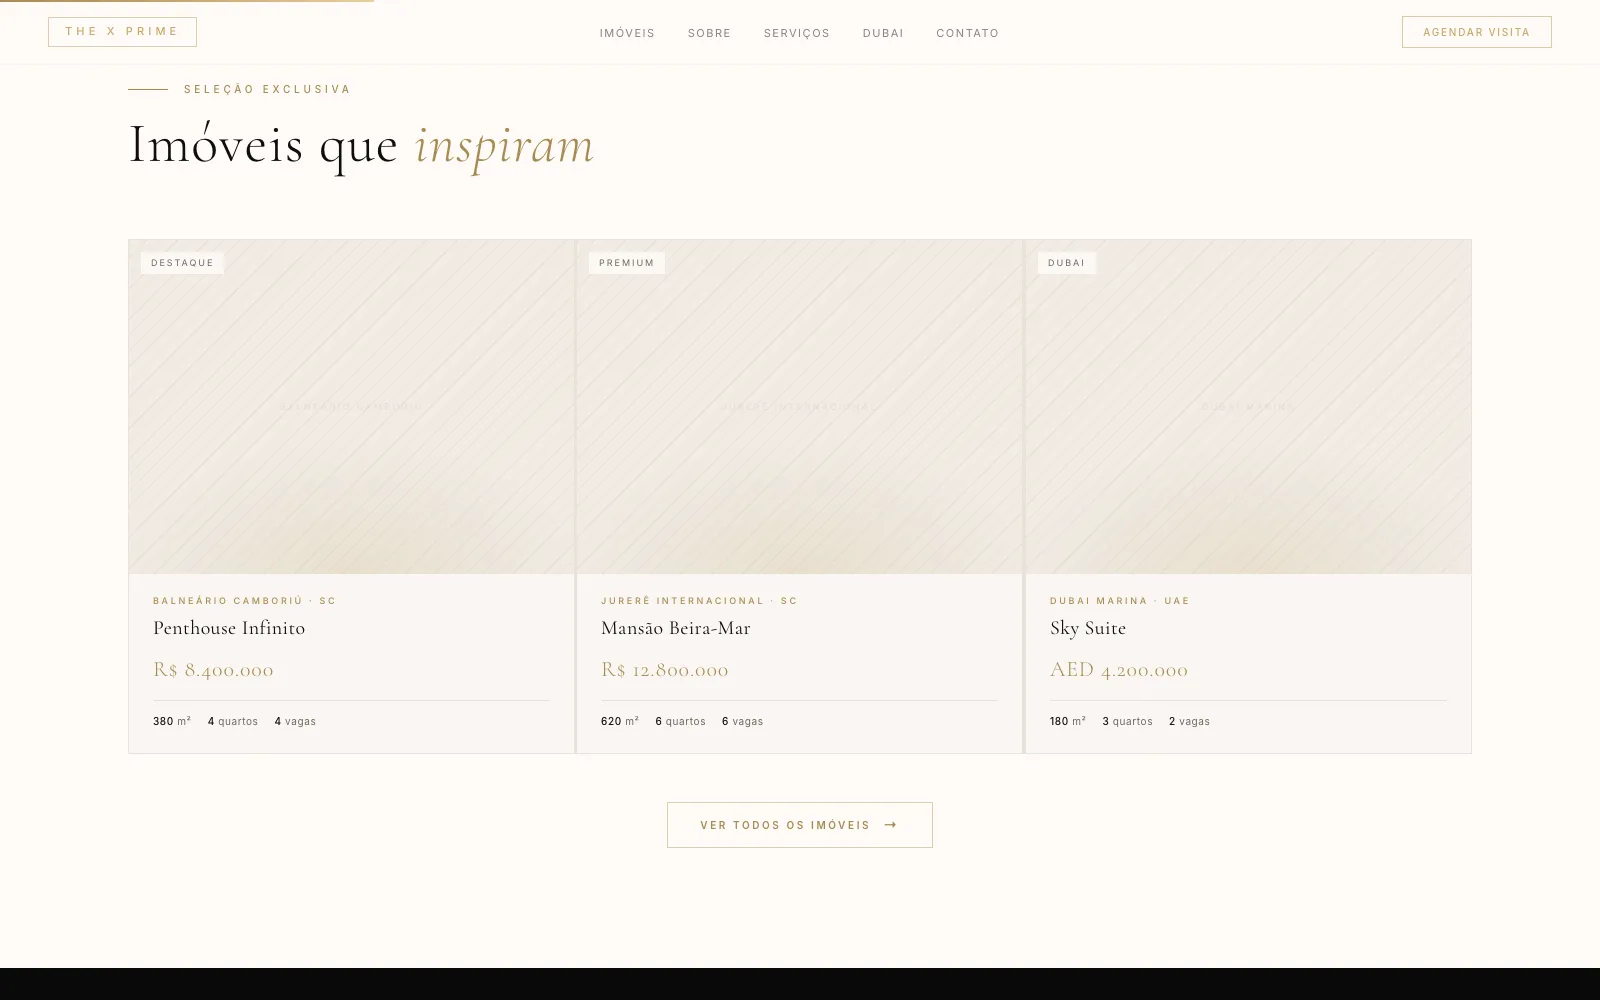The height and width of the screenshot is (1000, 1600).
Task: Click the R$ 8.400.000 price
Action: click(213, 670)
